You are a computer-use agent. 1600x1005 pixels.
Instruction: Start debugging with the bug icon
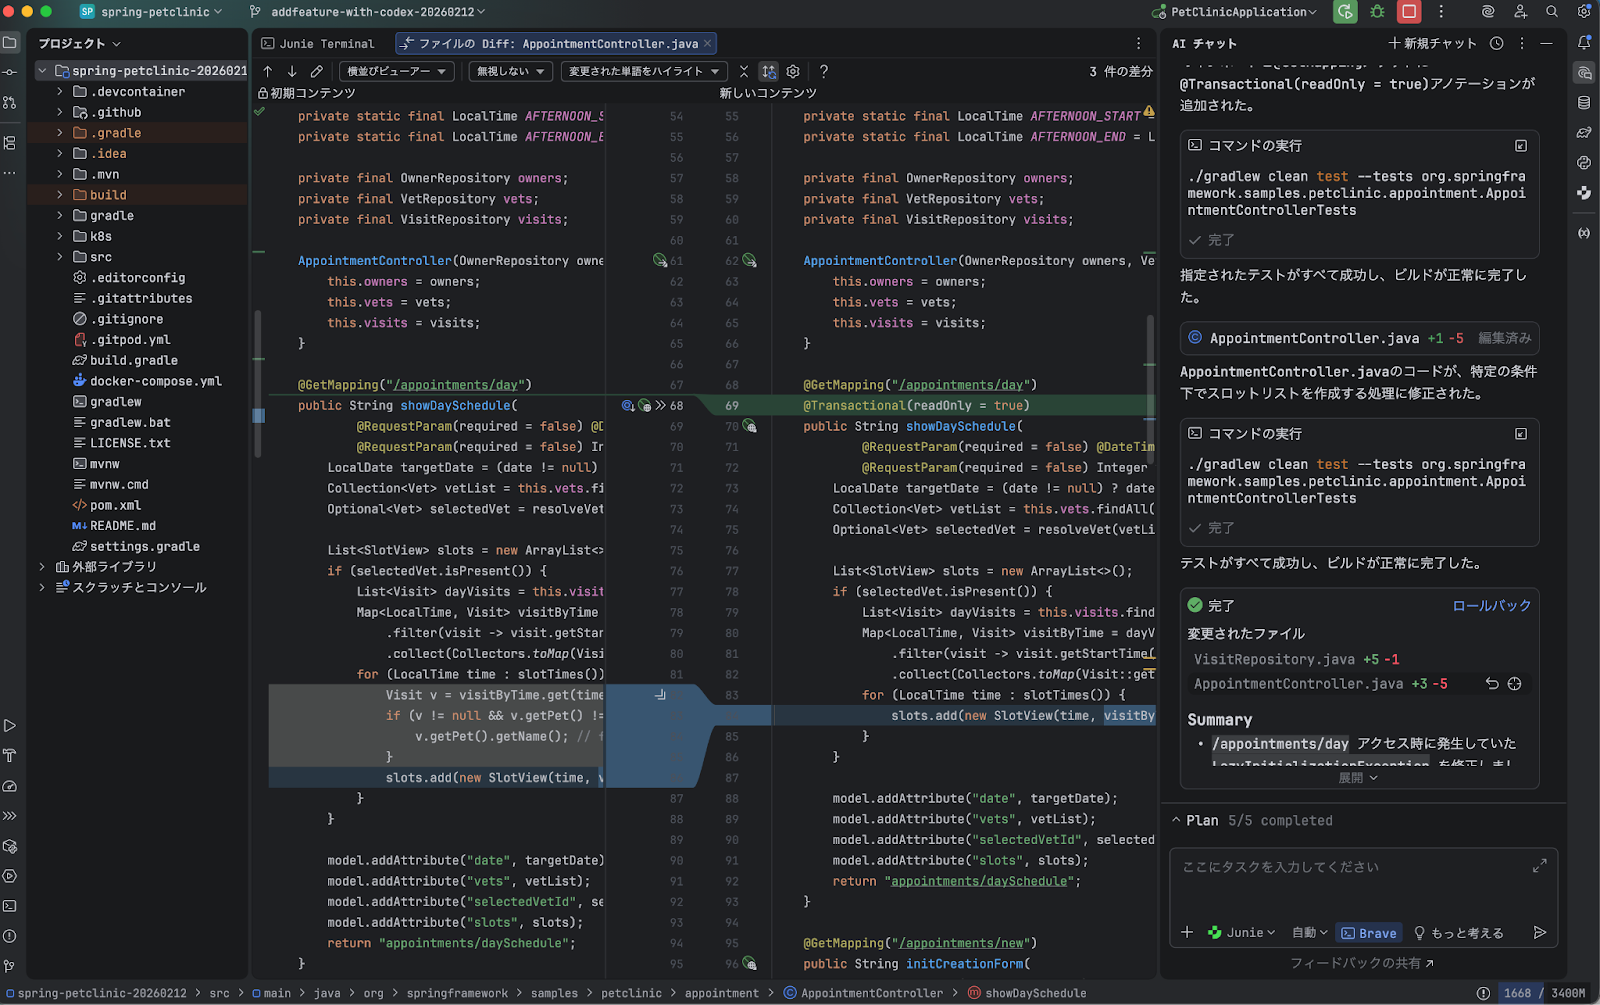point(1377,12)
